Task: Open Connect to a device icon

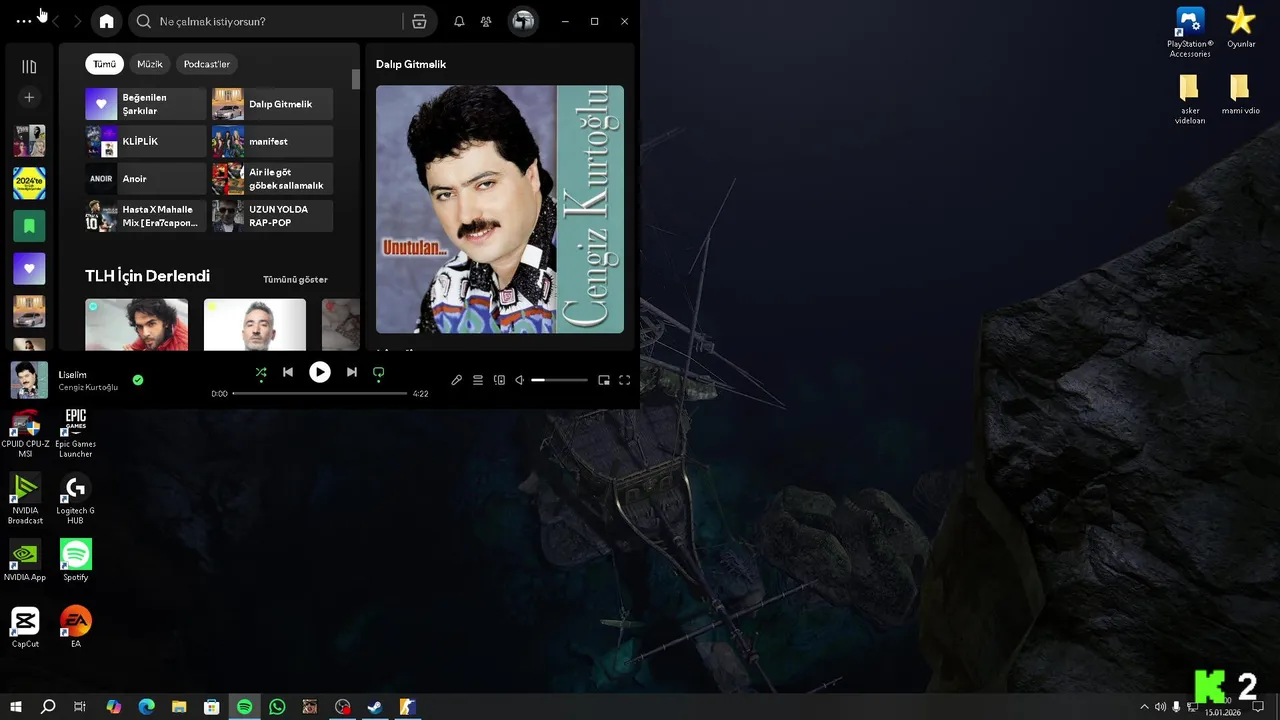Action: tap(499, 380)
